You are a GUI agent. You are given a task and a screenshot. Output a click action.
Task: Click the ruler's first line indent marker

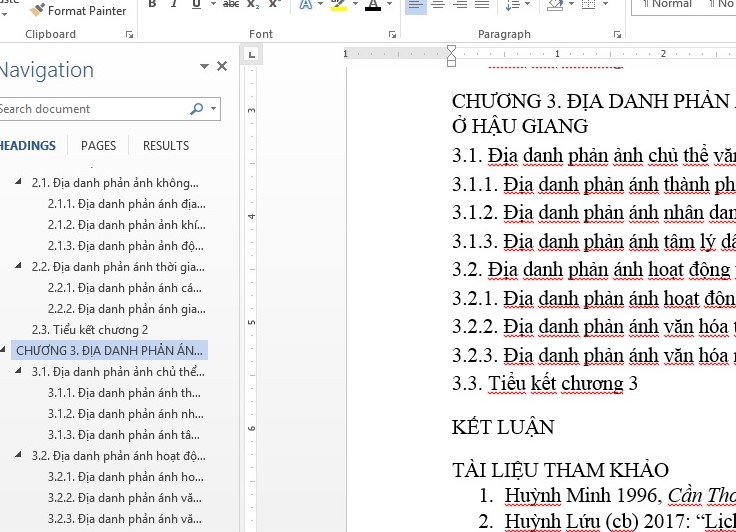[451, 50]
